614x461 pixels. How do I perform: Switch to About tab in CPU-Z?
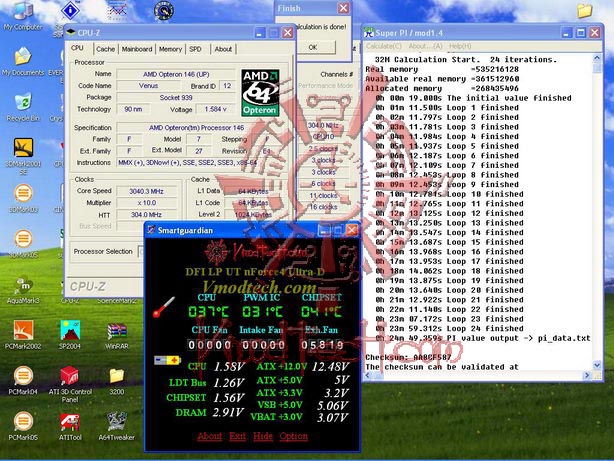point(223,49)
